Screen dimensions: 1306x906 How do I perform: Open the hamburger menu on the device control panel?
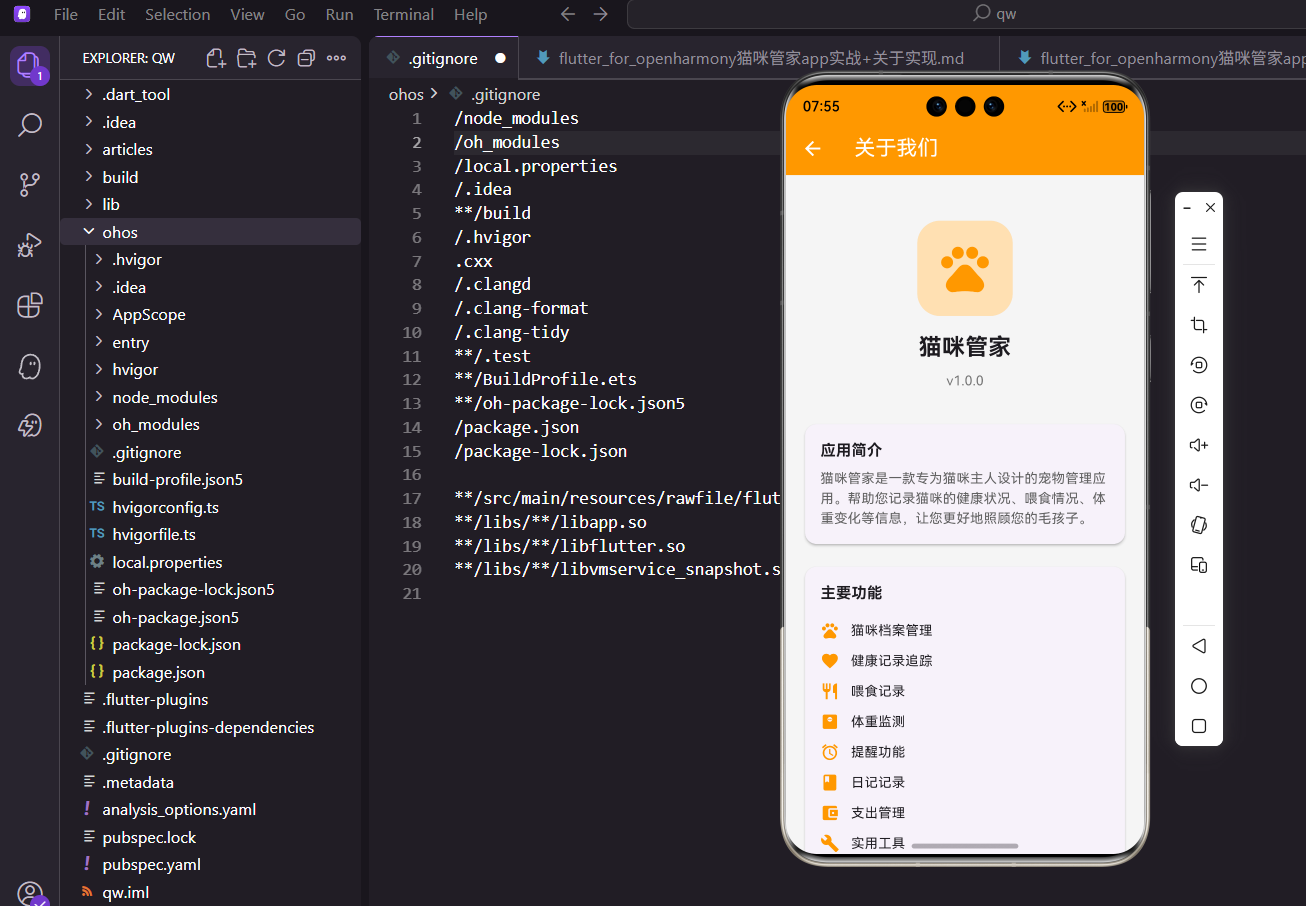[1199, 243]
